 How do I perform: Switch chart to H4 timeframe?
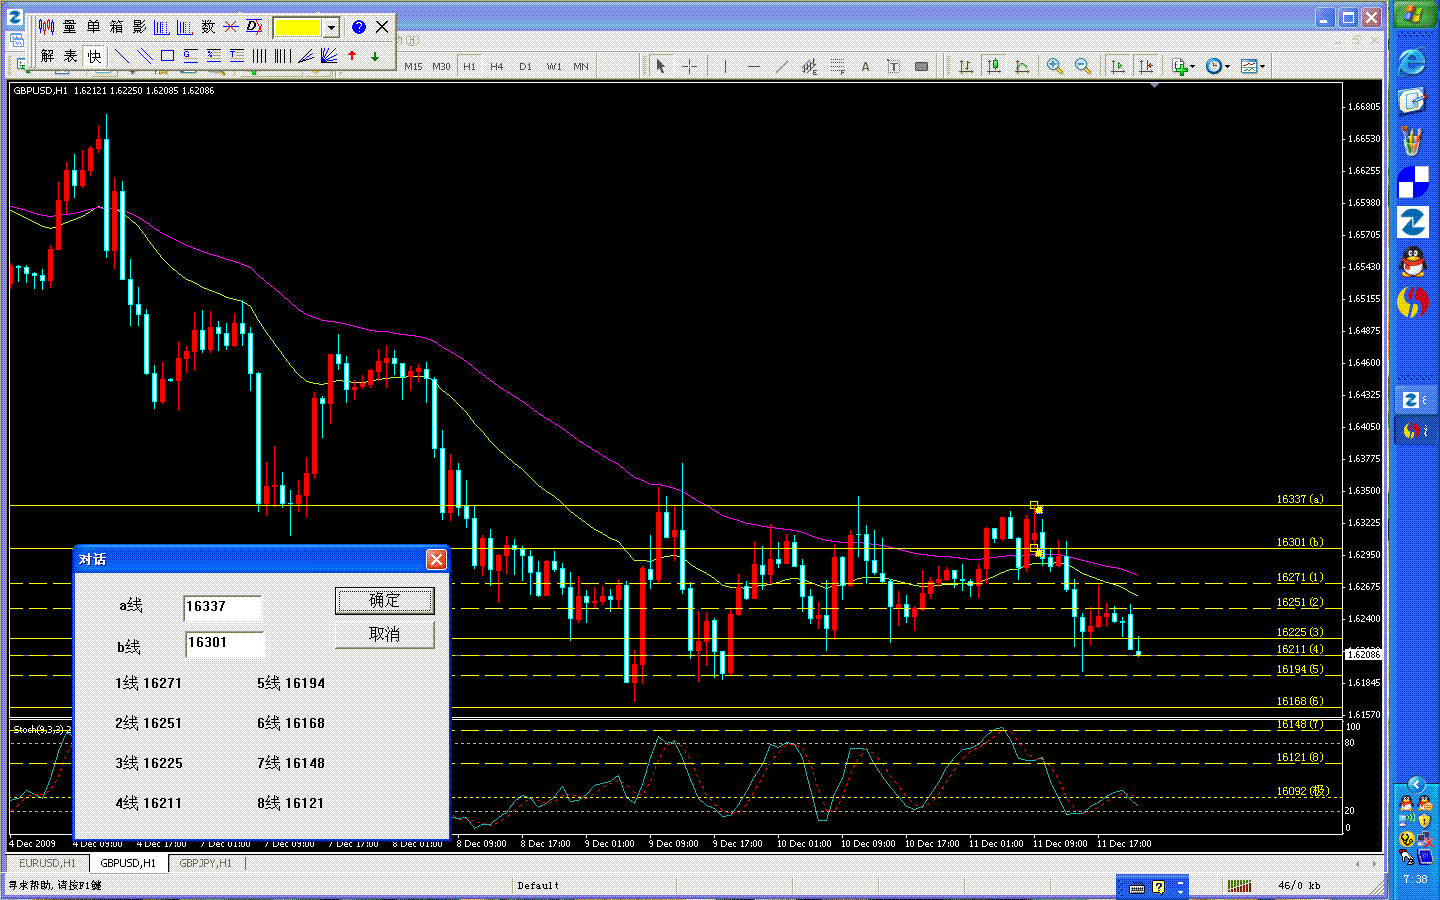(497, 67)
